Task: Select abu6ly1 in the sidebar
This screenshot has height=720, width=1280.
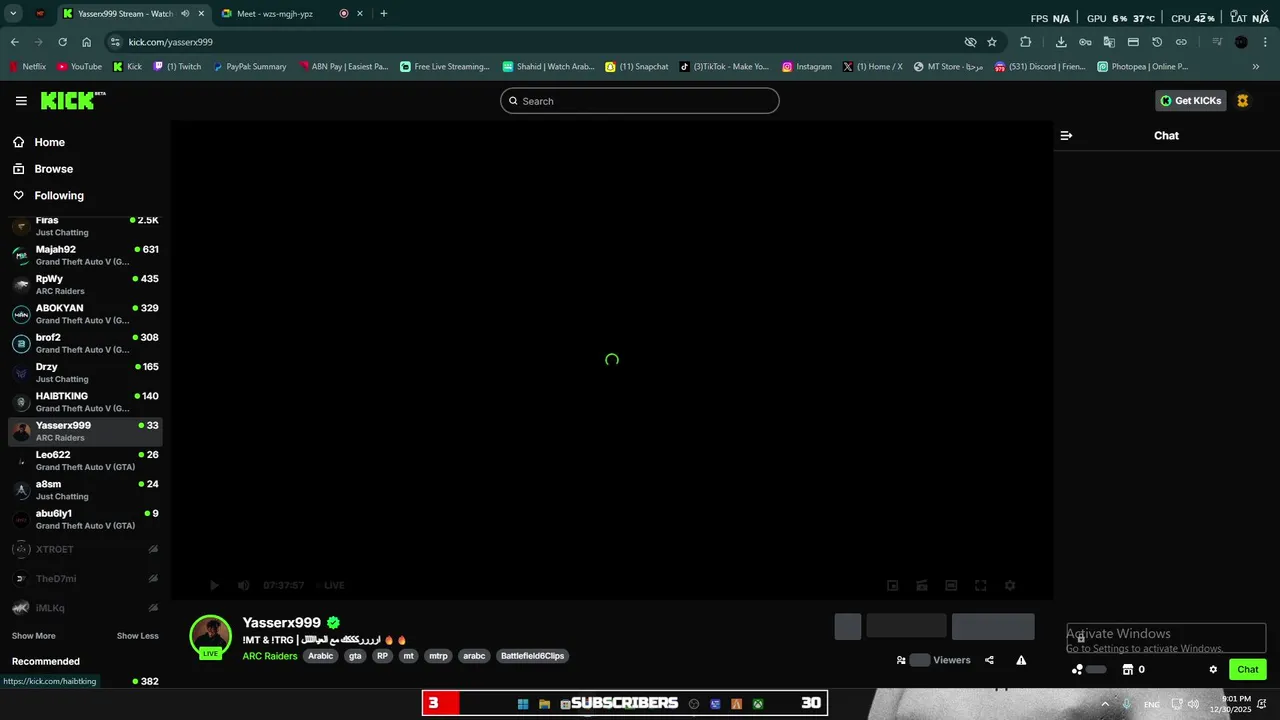Action: tap(85, 519)
